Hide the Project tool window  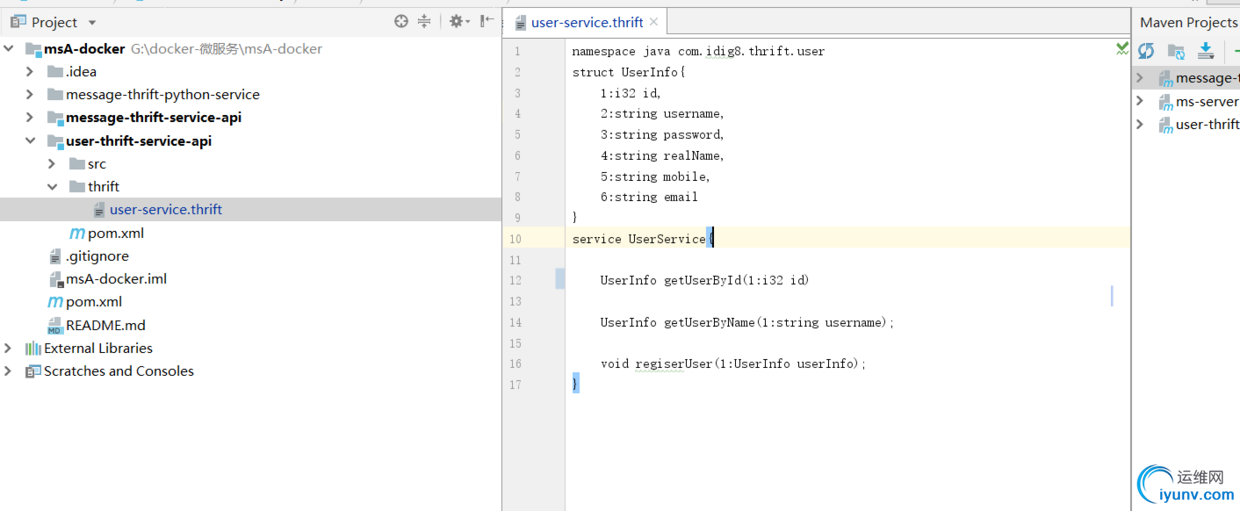(486, 21)
